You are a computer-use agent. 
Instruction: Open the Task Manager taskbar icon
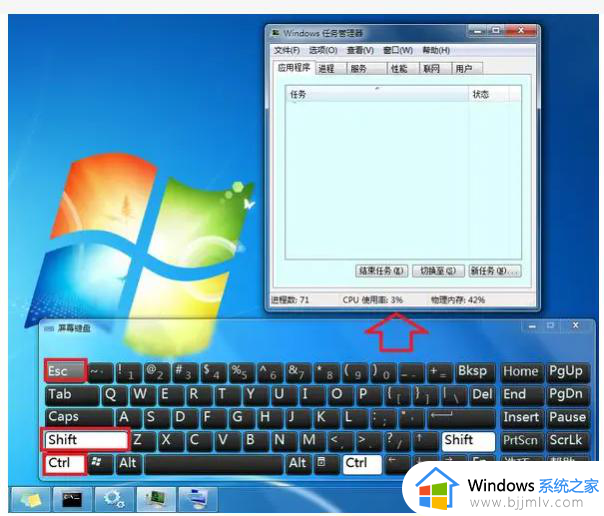(157, 499)
